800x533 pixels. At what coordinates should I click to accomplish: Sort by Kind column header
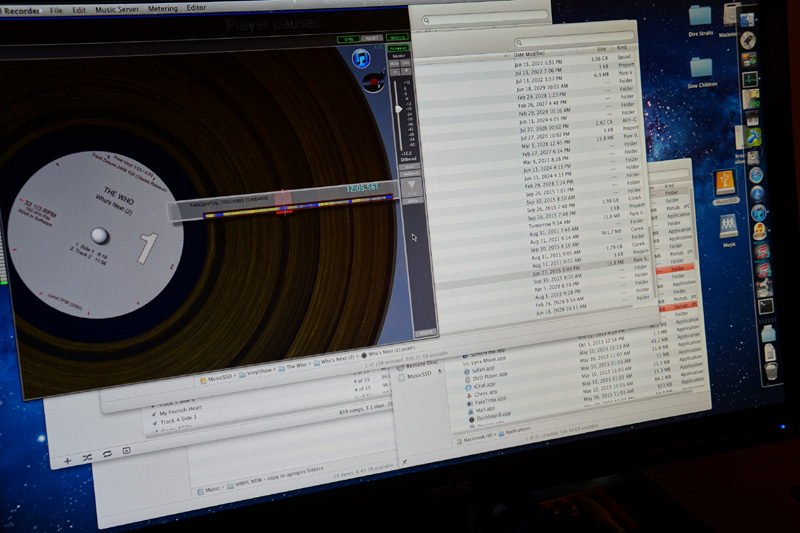click(621, 47)
